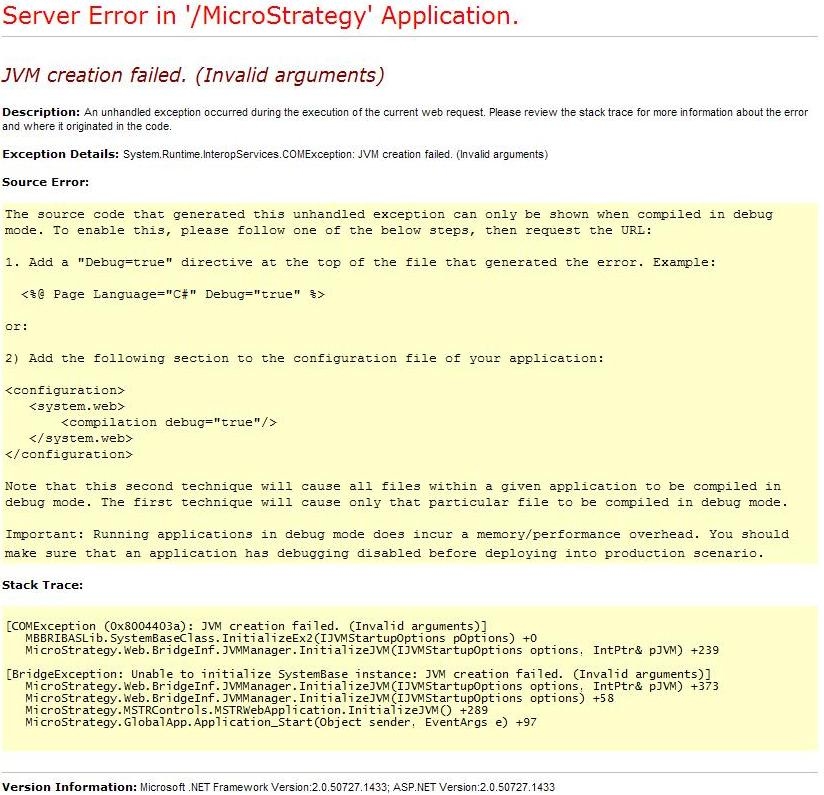Screen dimensions: 824x795
Task: Click the BridgeException stack trace line
Action: (x=358, y=674)
